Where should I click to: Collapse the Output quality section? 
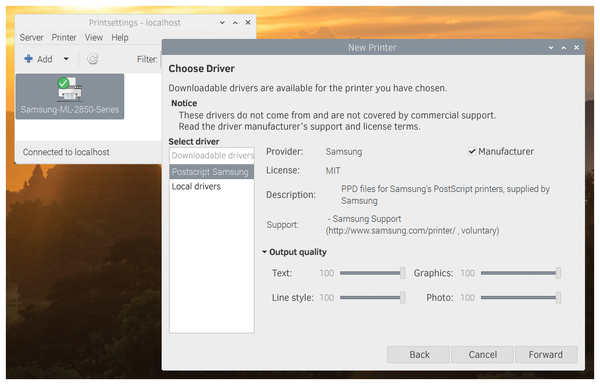click(x=264, y=252)
